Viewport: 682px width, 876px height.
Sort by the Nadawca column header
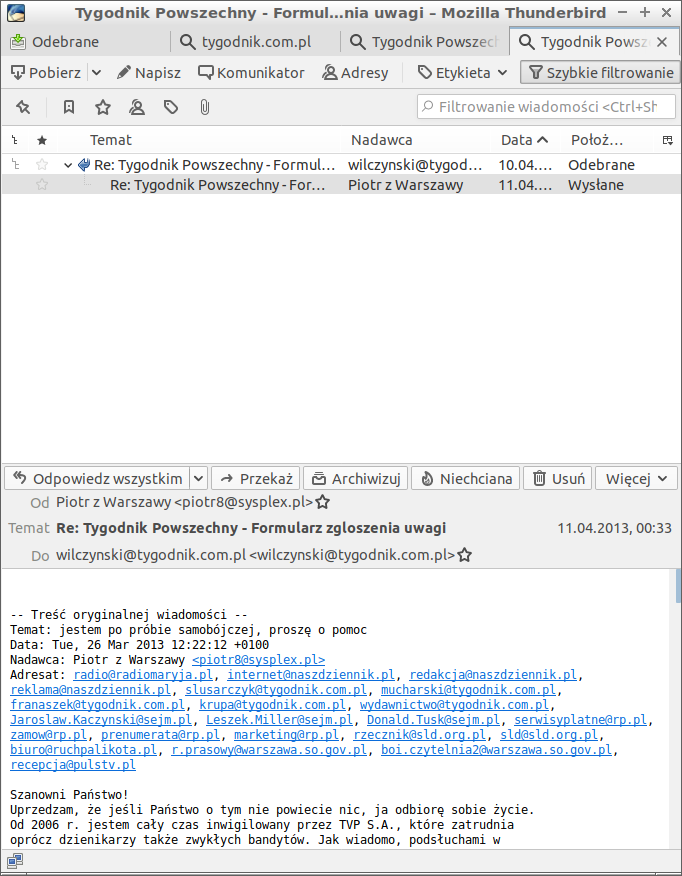418,140
